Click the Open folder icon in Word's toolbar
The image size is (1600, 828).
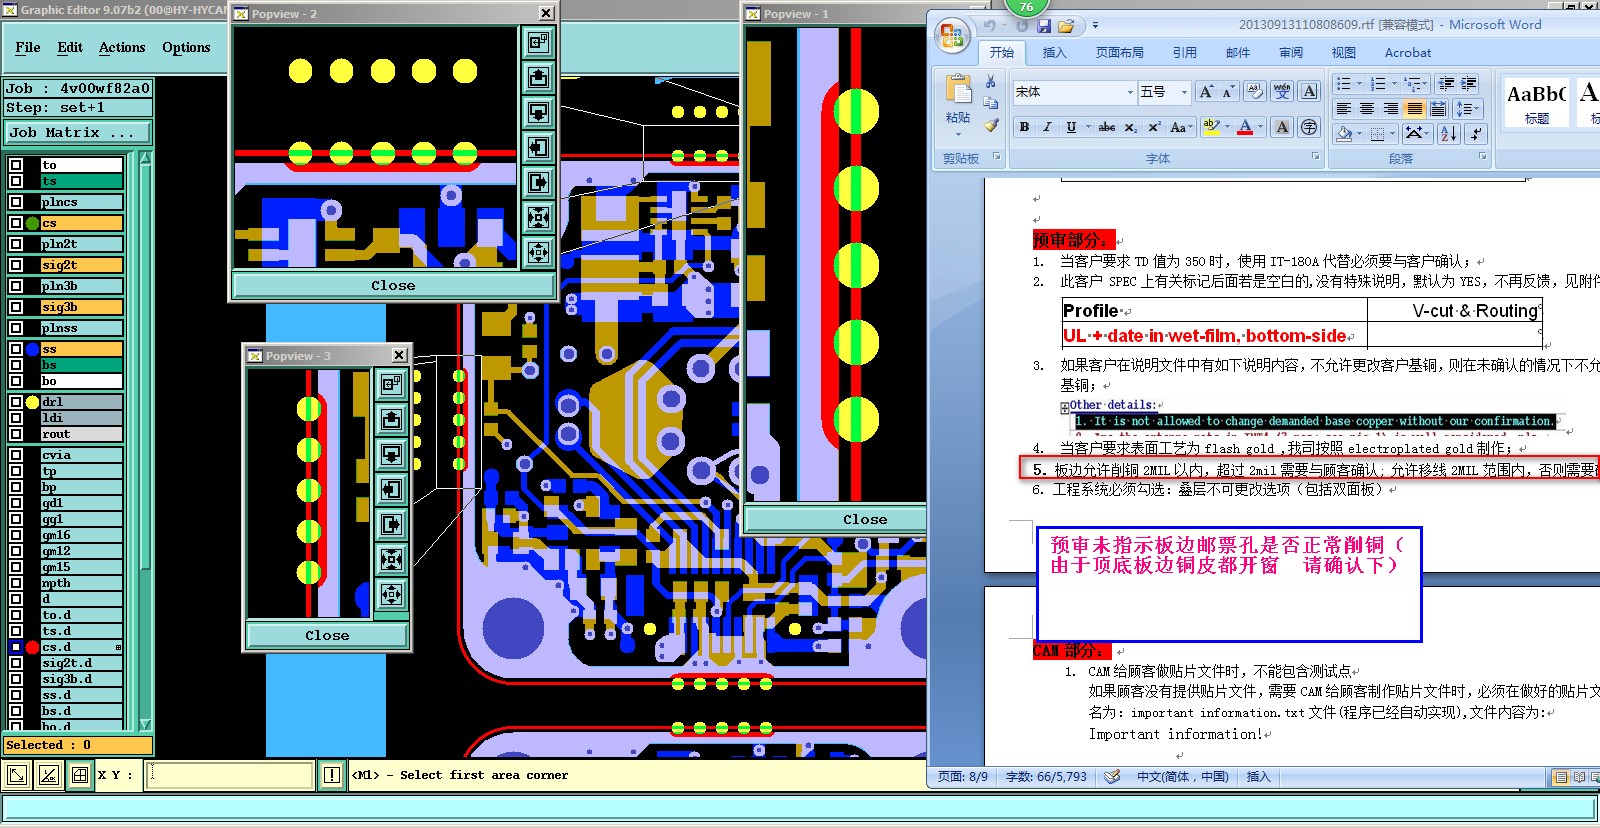1066,26
